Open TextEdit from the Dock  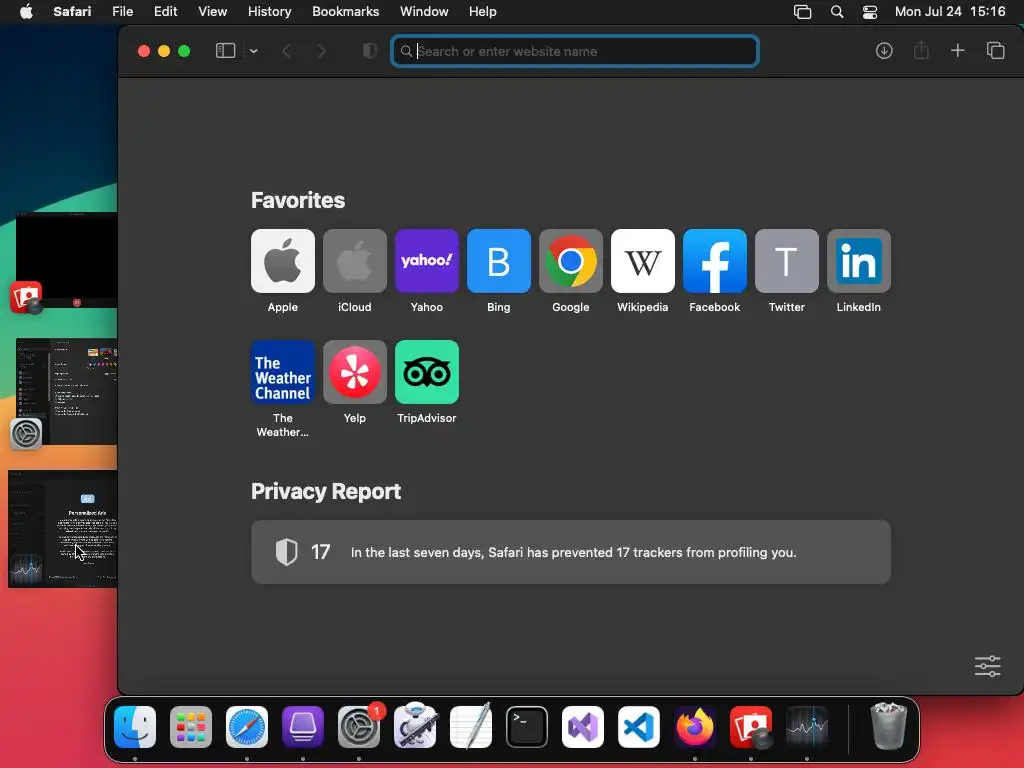coord(471,726)
